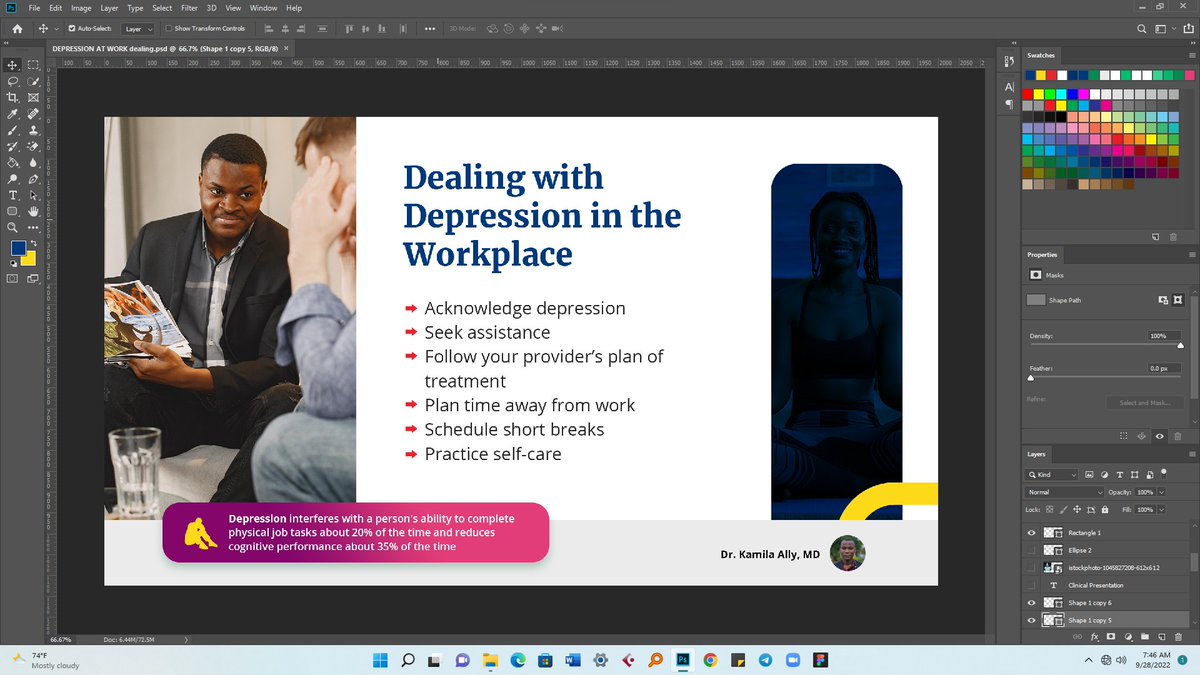
Task: Select the Pen tool
Action: coord(33,179)
